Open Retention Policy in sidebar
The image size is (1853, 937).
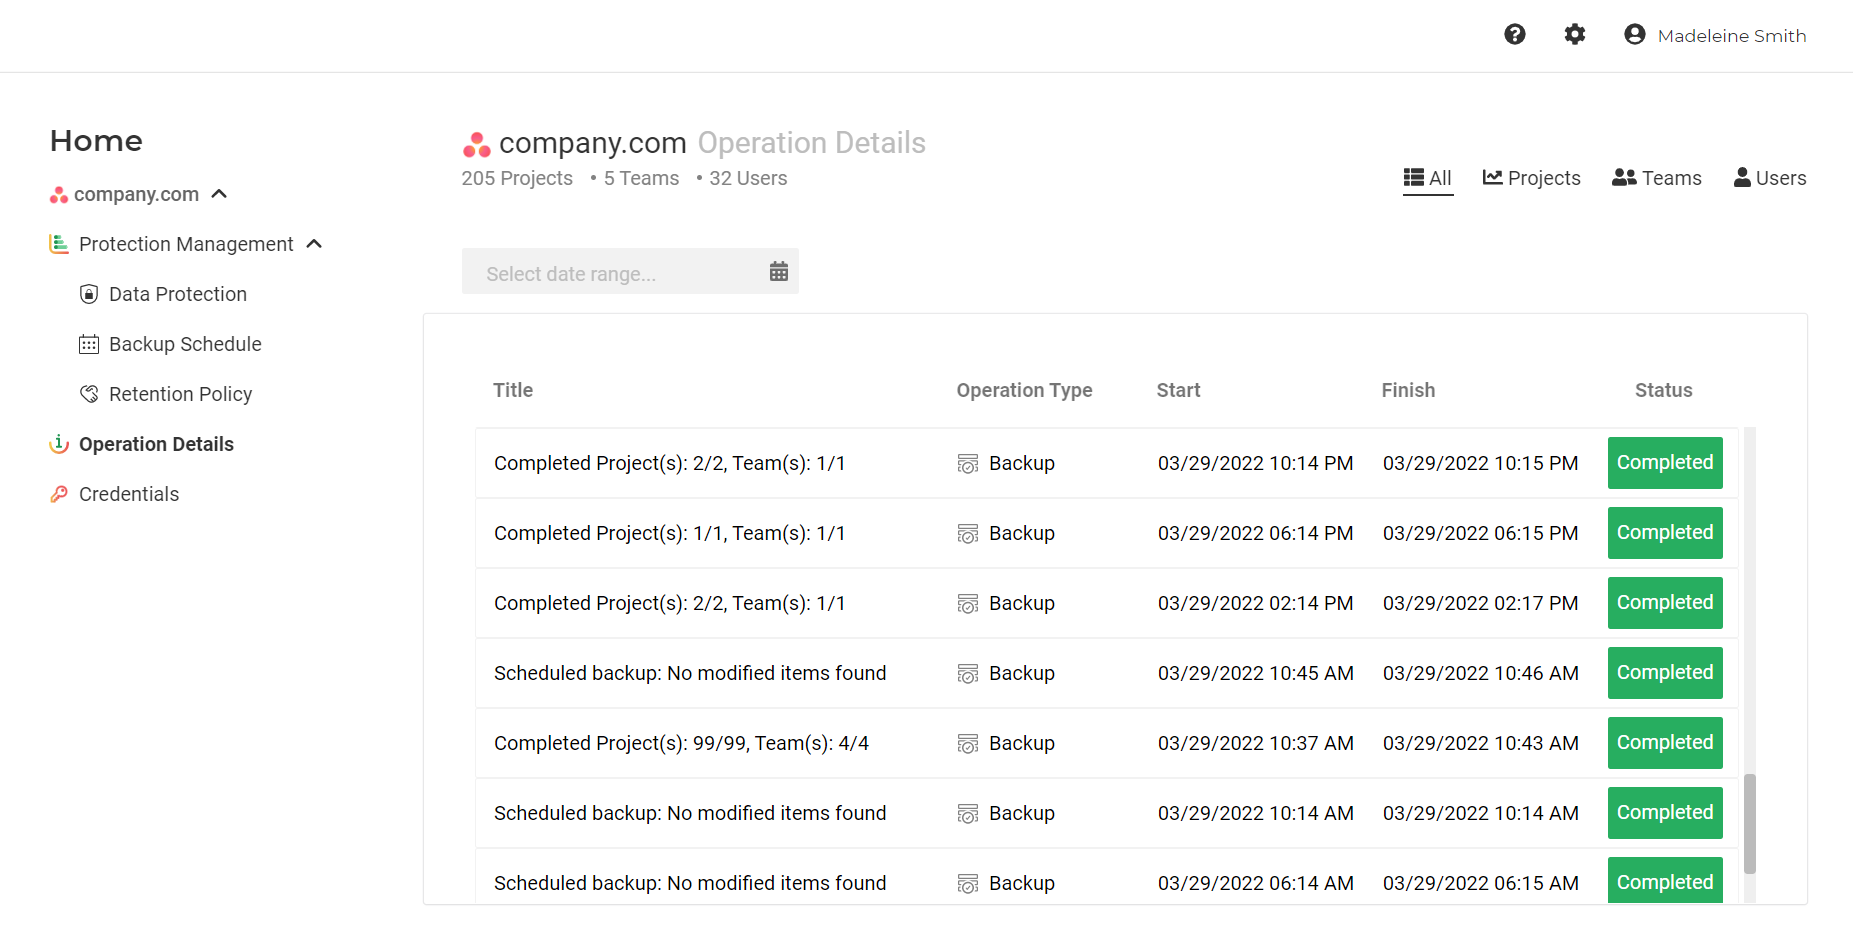tap(180, 394)
